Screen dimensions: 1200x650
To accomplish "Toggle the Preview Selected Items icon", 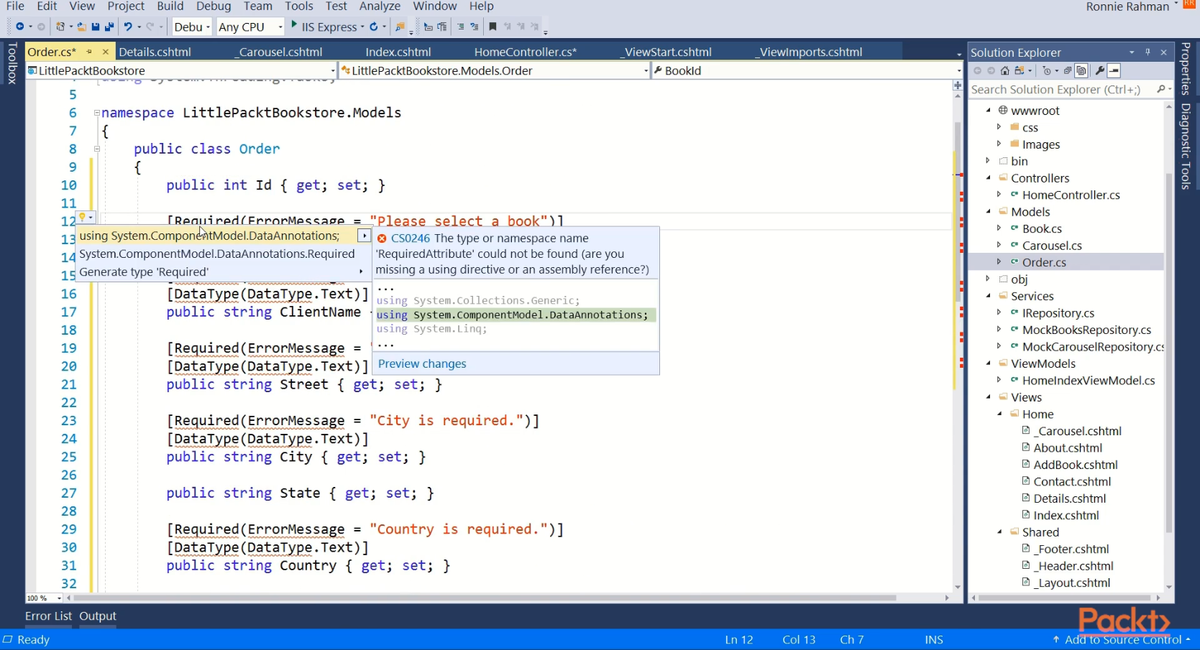I will (x=1114, y=71).
